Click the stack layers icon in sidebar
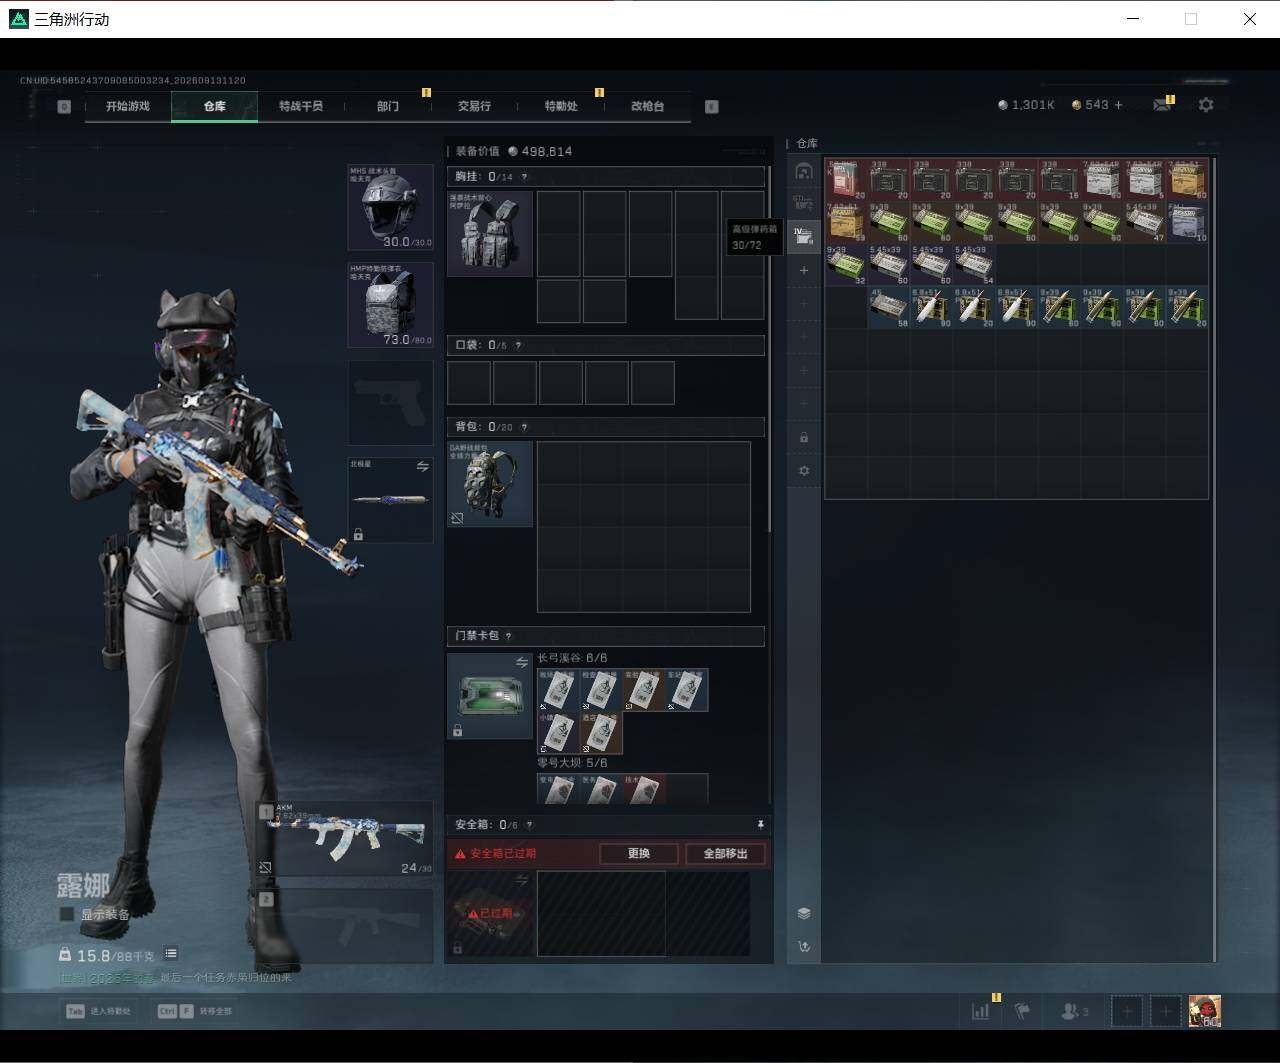Screen dimensions: 1280x1063 pyautogui.click(x=804, y=914)
